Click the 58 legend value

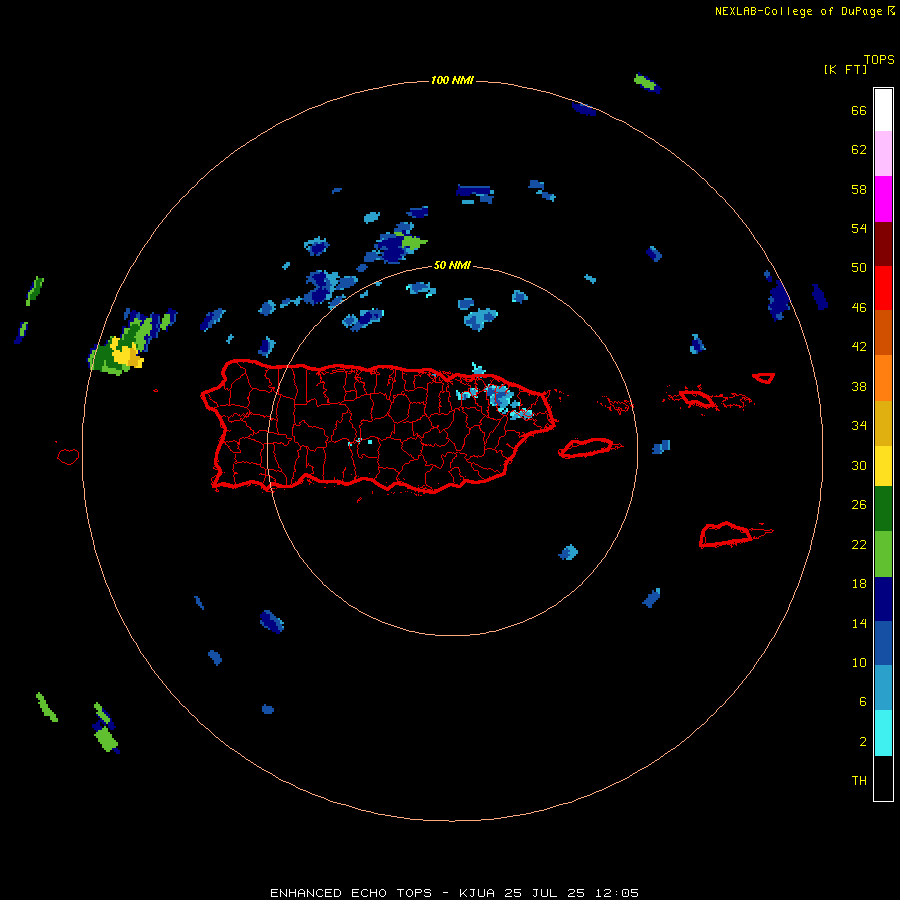tap(859, 189)
